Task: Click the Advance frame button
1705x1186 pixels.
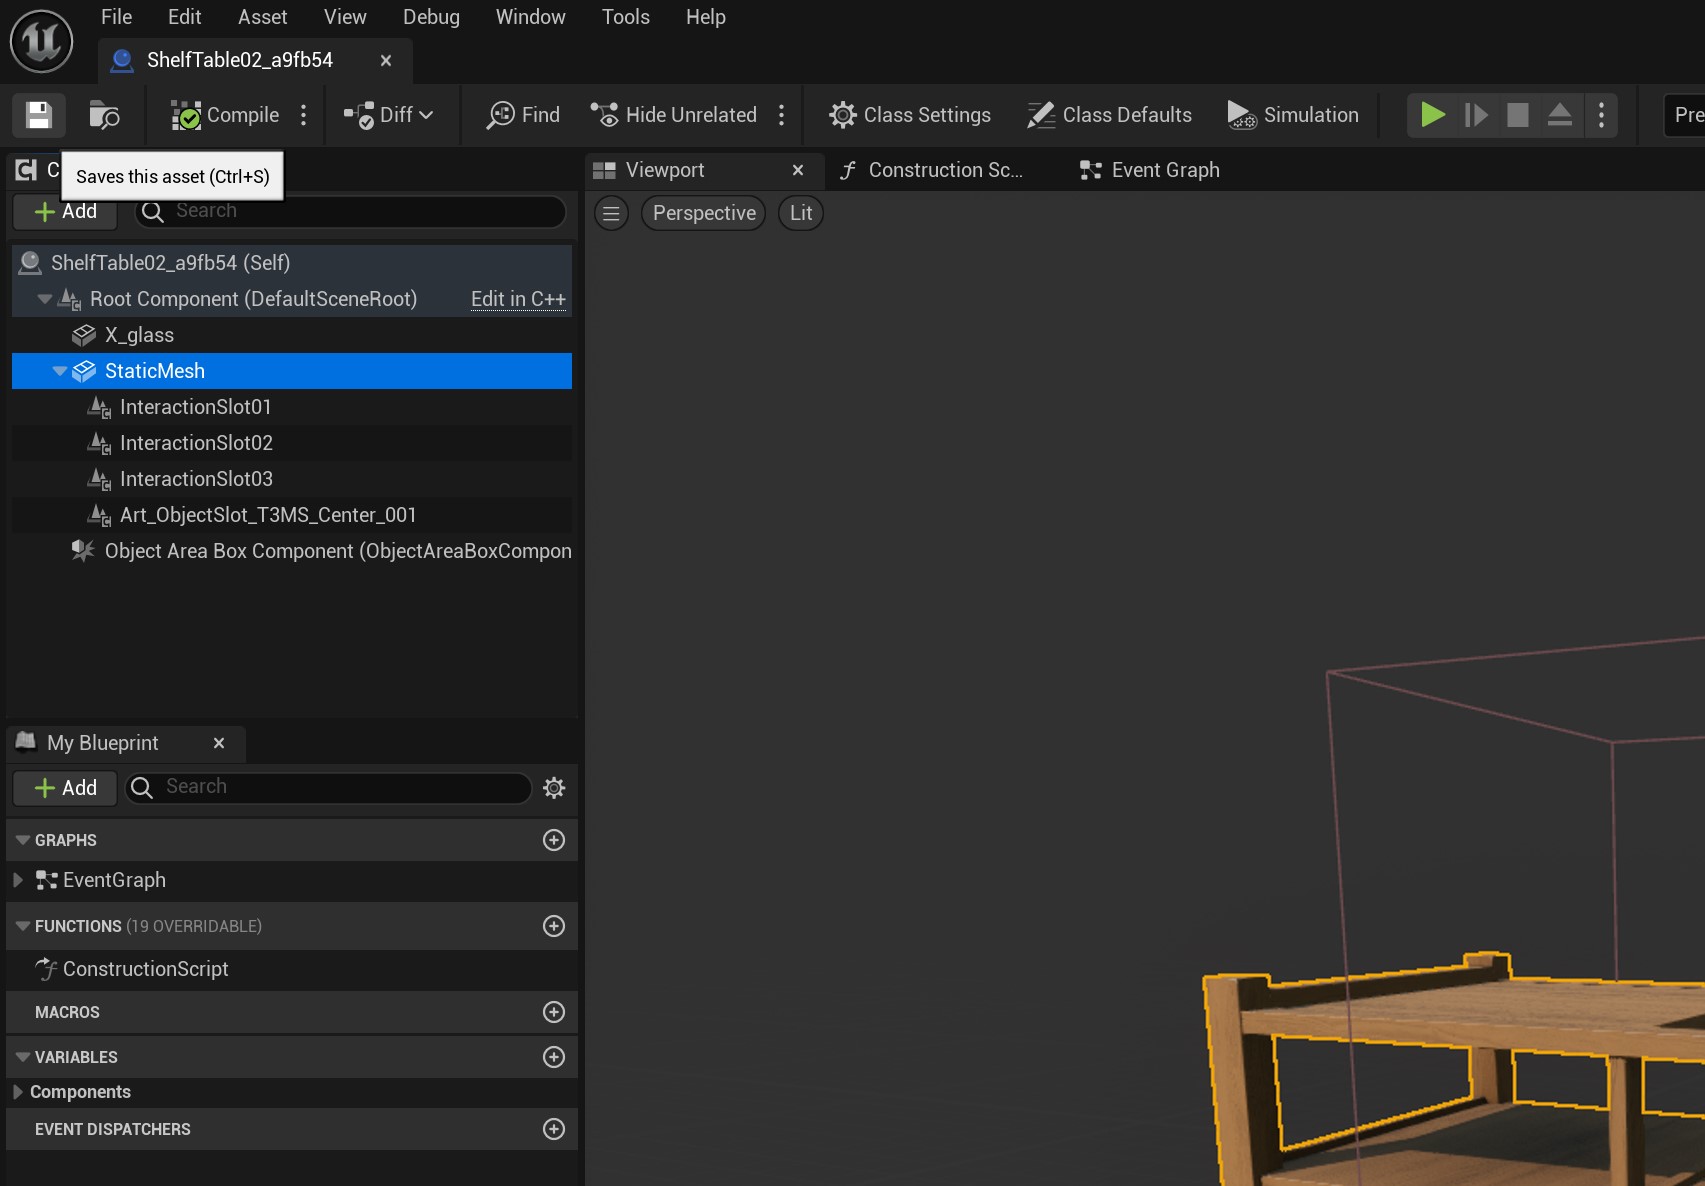Action: [1476, 115]
